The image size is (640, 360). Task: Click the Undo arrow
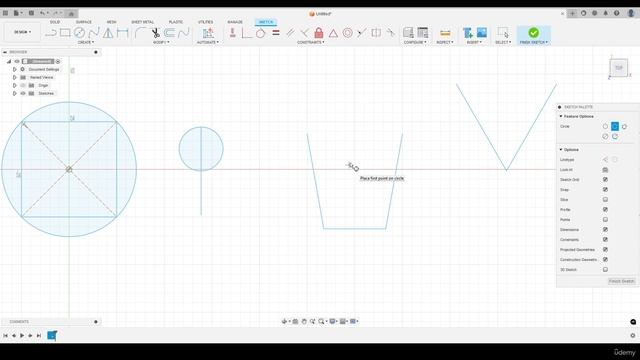click(42, 13)
